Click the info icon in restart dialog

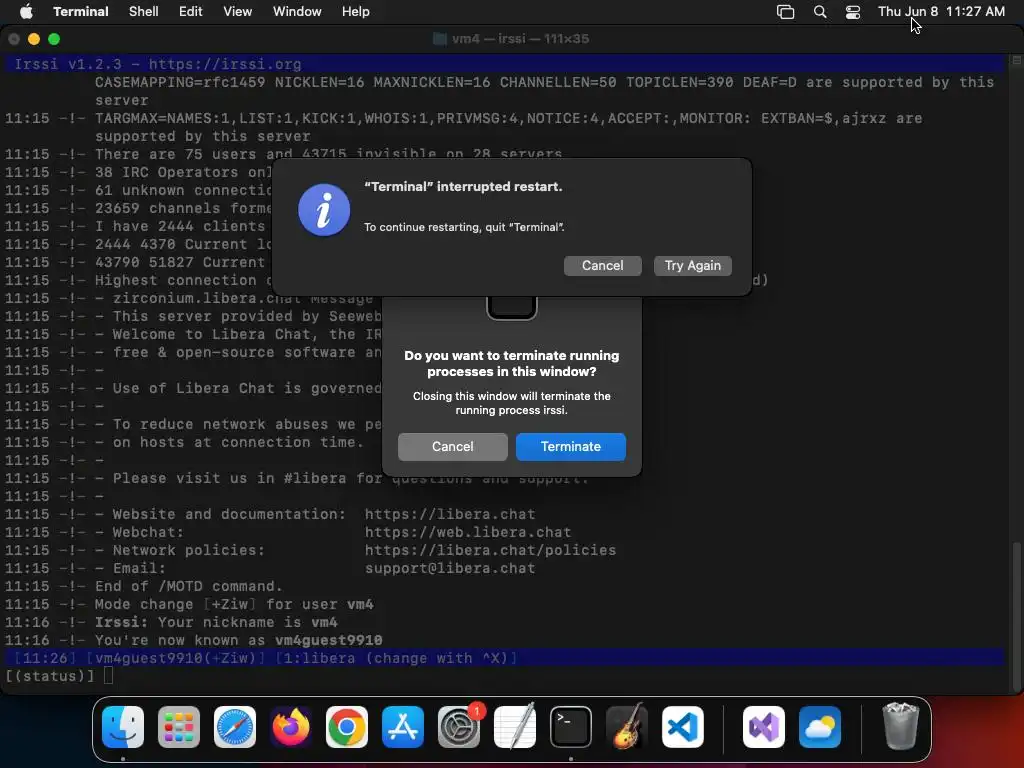(324, 210)
